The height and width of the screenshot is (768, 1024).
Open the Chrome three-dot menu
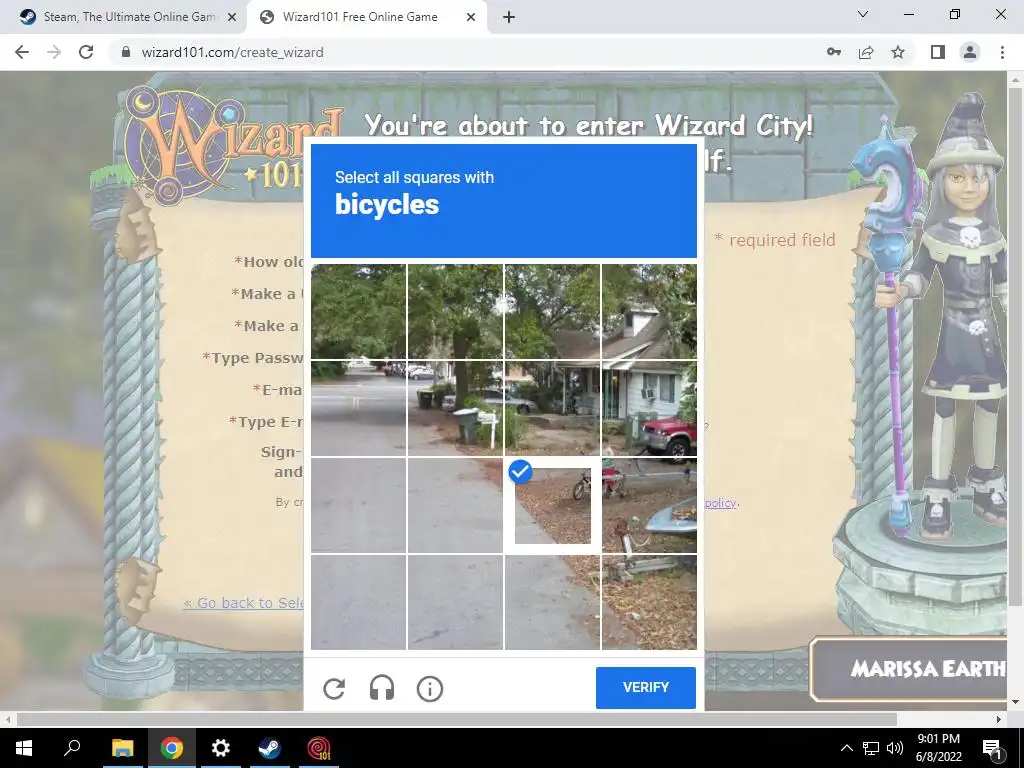(1002, 52)
